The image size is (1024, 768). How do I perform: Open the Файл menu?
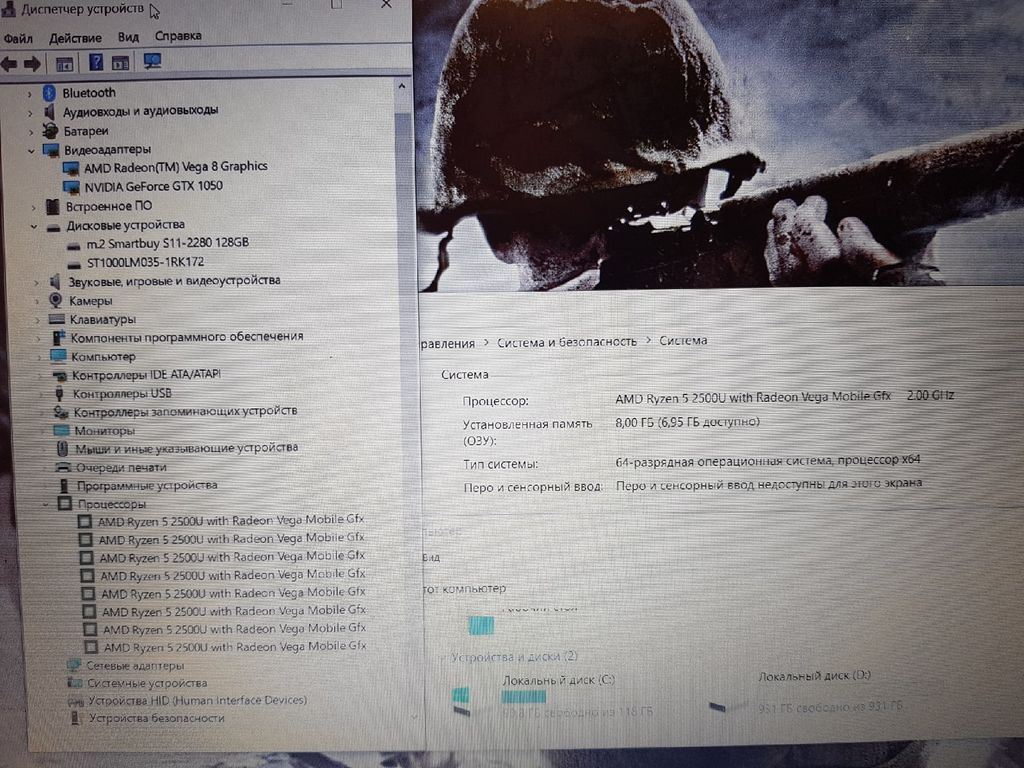(x=18, y=37)
